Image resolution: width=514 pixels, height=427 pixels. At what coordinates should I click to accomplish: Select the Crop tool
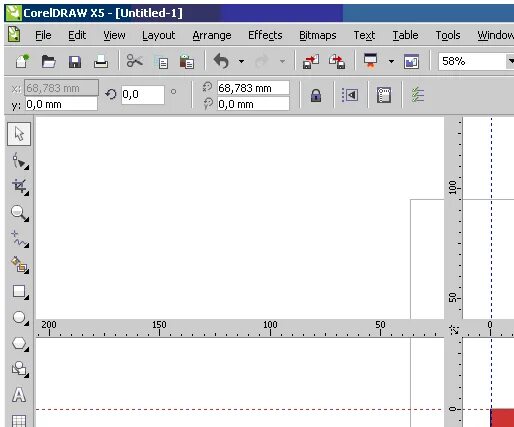point(20,187)
